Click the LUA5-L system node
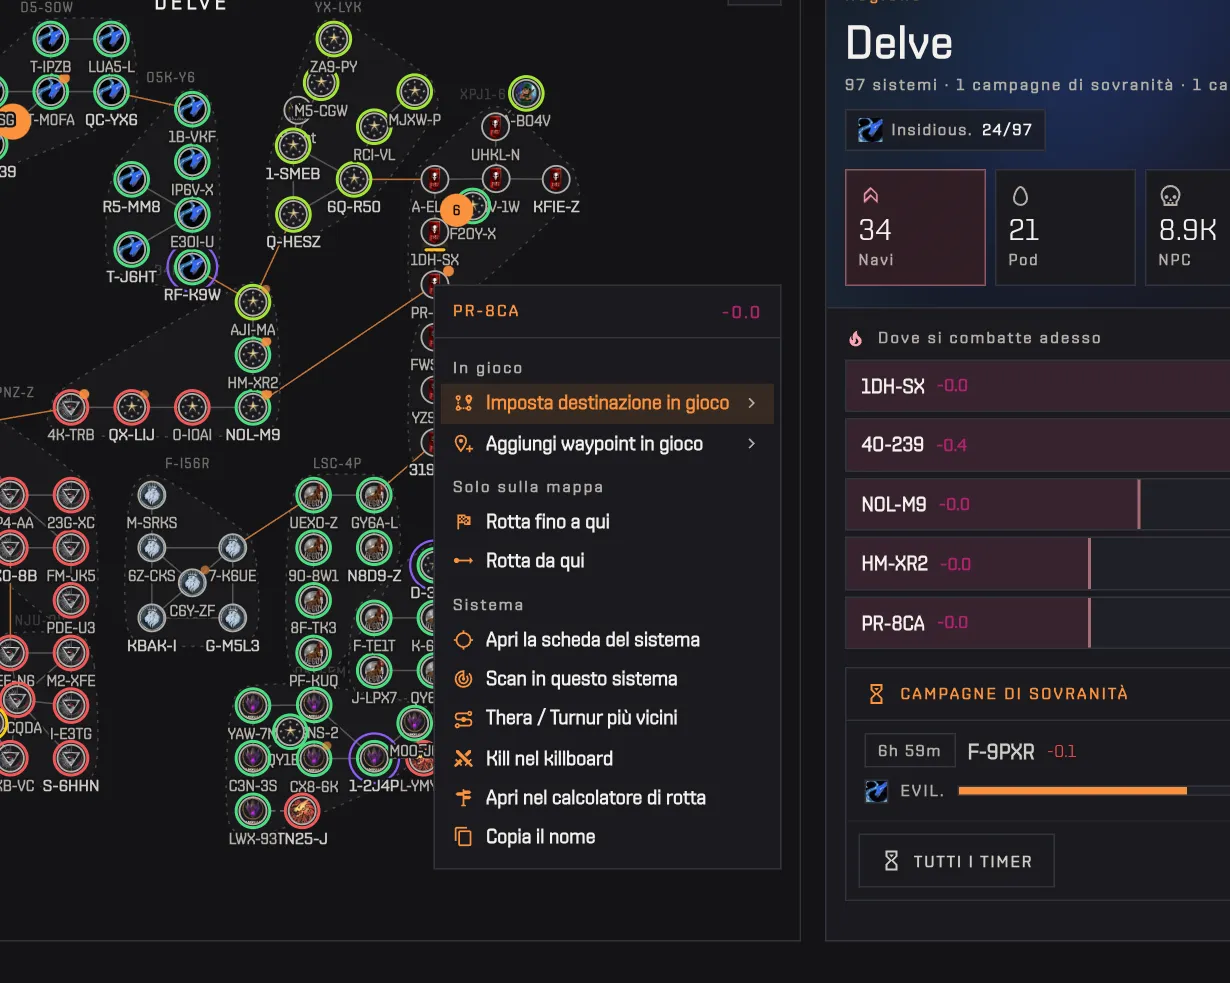 pos(111,40)
